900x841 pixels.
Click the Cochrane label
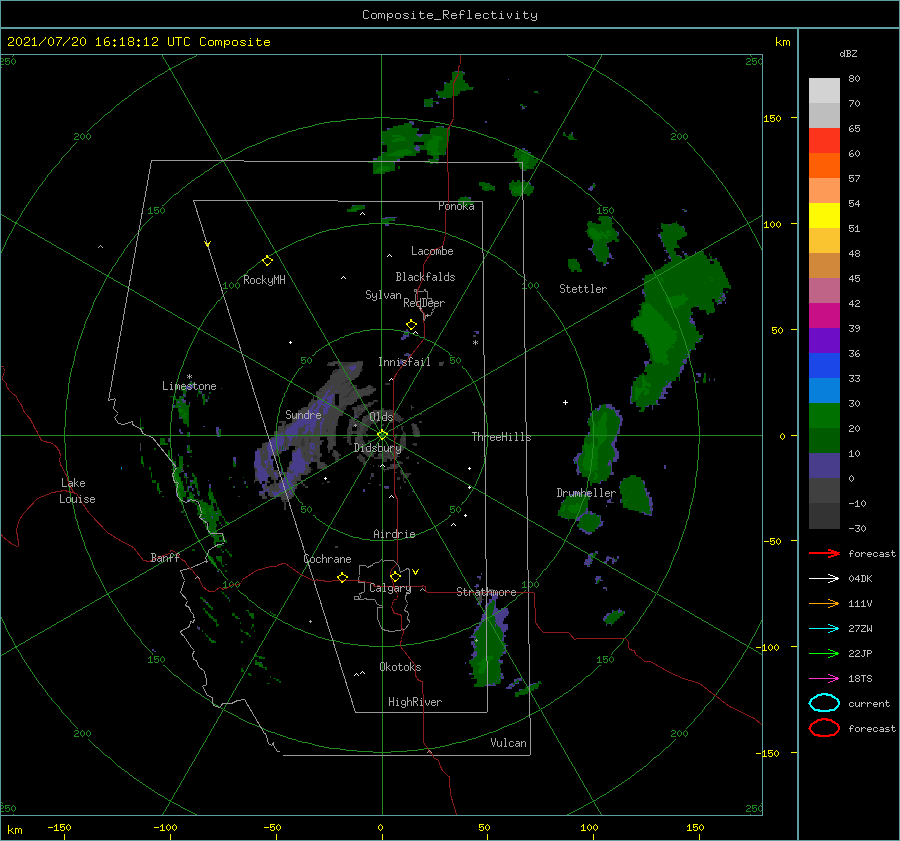pos(327,559)
